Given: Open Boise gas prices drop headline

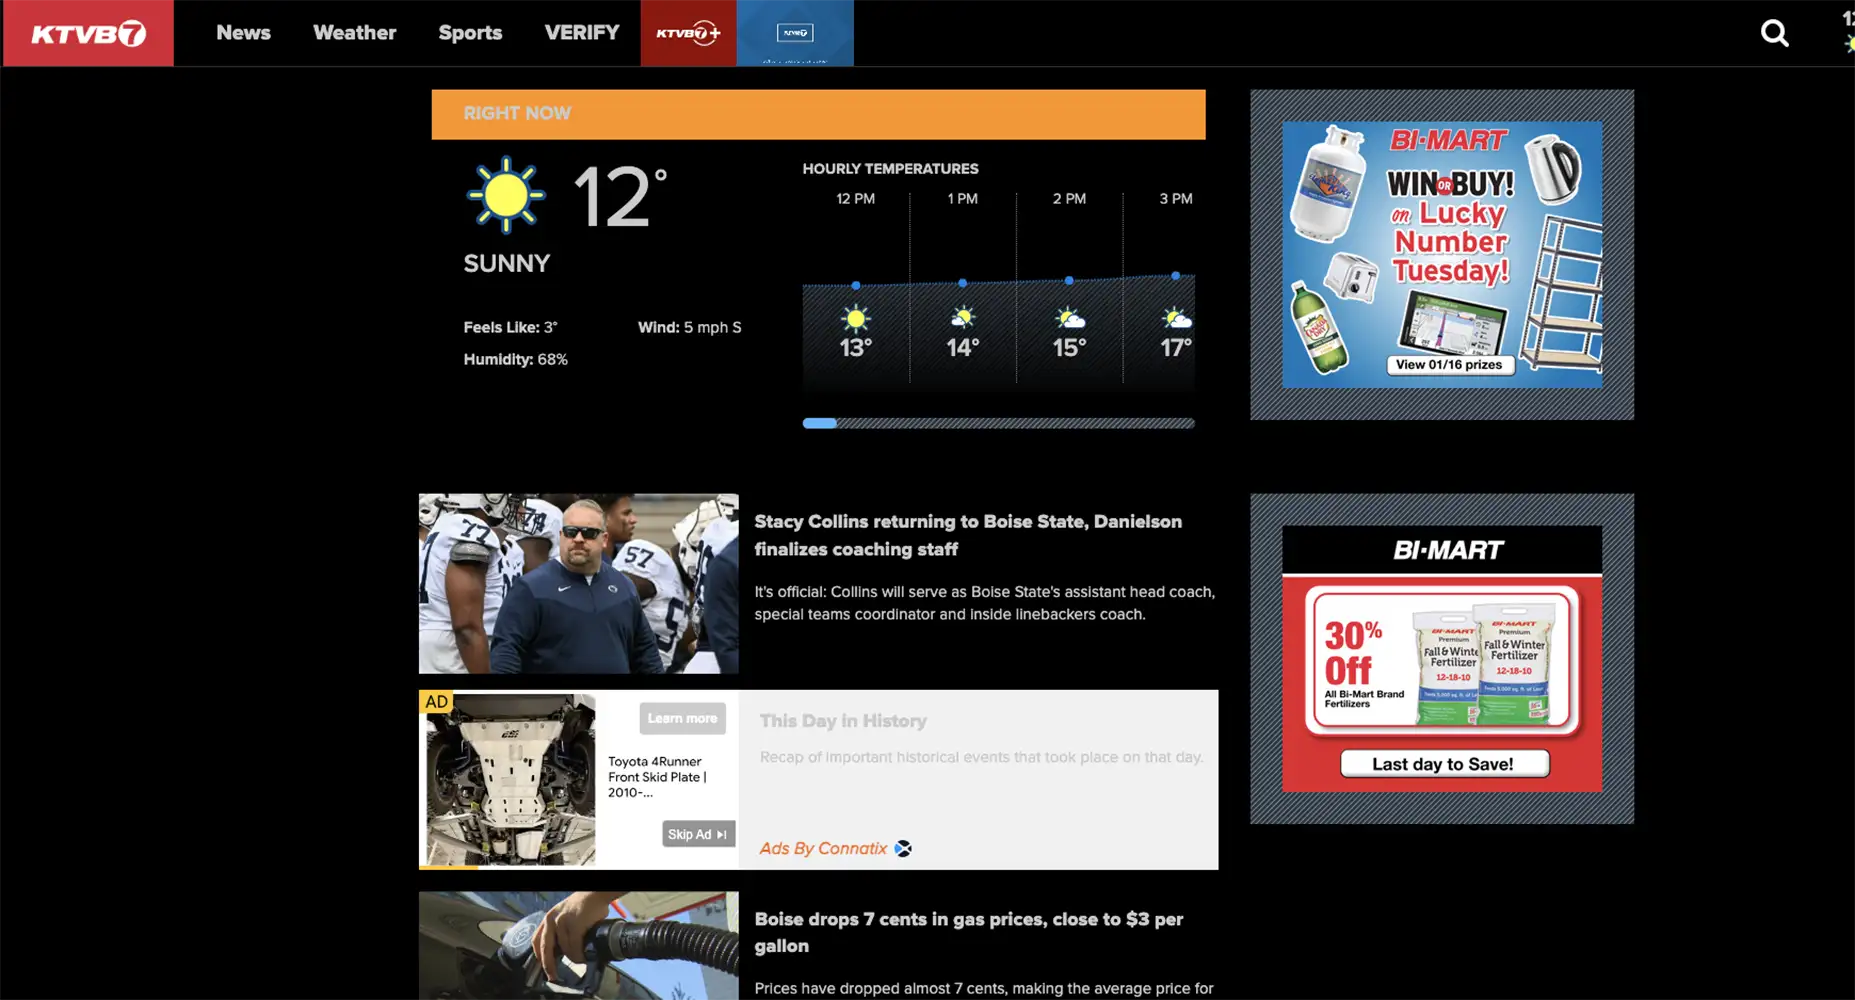Looking at the screenshot, I should click(x=968, y=932).
